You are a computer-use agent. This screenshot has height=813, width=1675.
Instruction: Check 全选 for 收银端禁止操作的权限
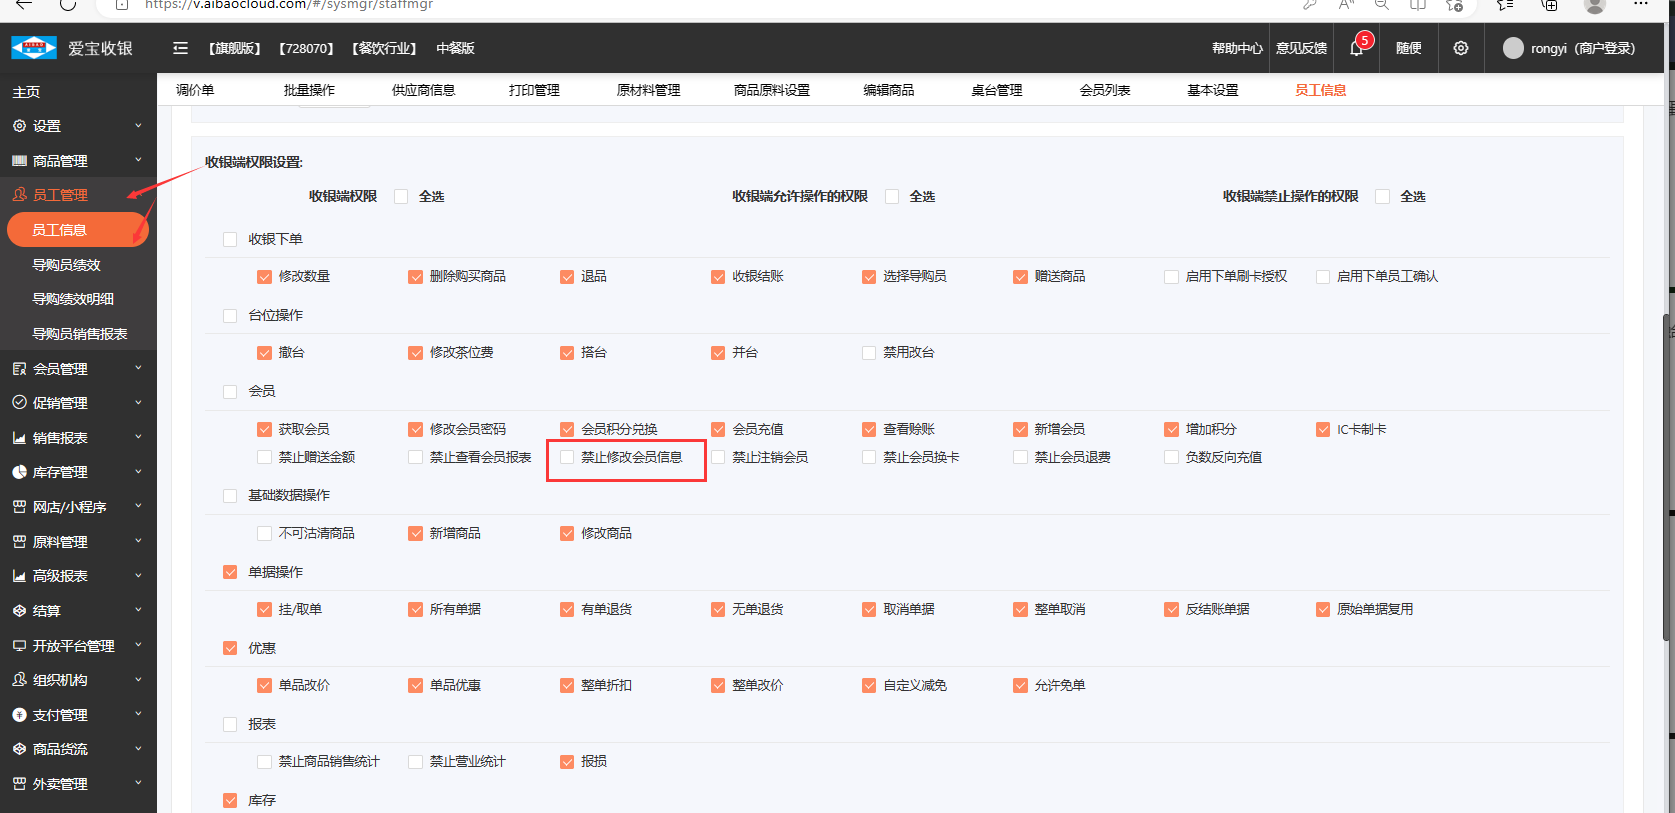pos(1383,197)
